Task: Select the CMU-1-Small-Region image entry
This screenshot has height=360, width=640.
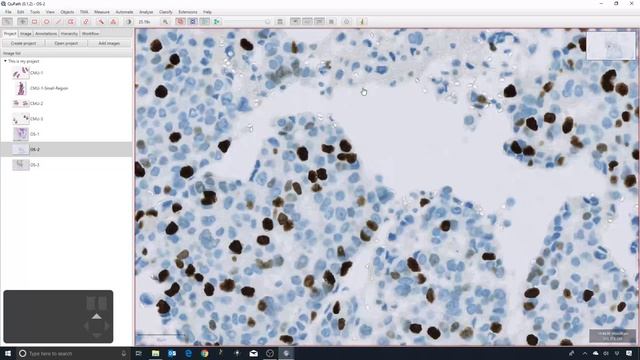Action: coord(66,88)
